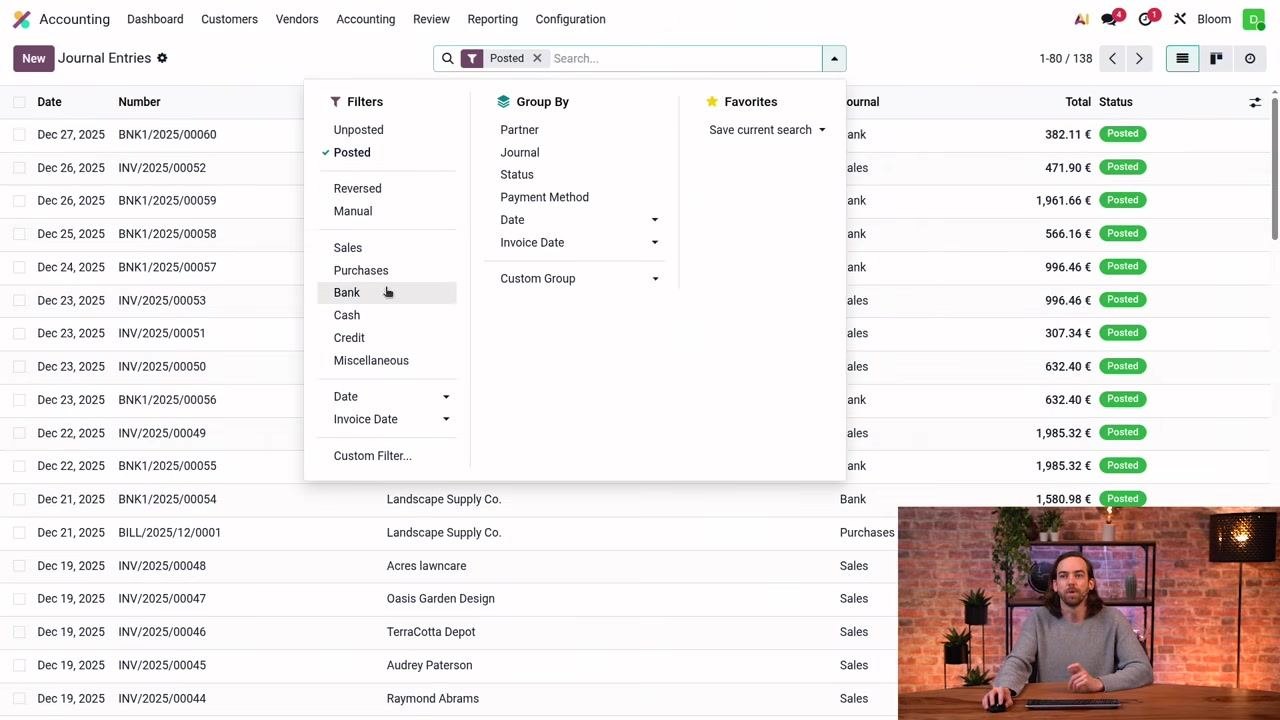Click the Posted filter funnel icon
The width and height of the screenshot is (1280, 720).
pos(472,58)
